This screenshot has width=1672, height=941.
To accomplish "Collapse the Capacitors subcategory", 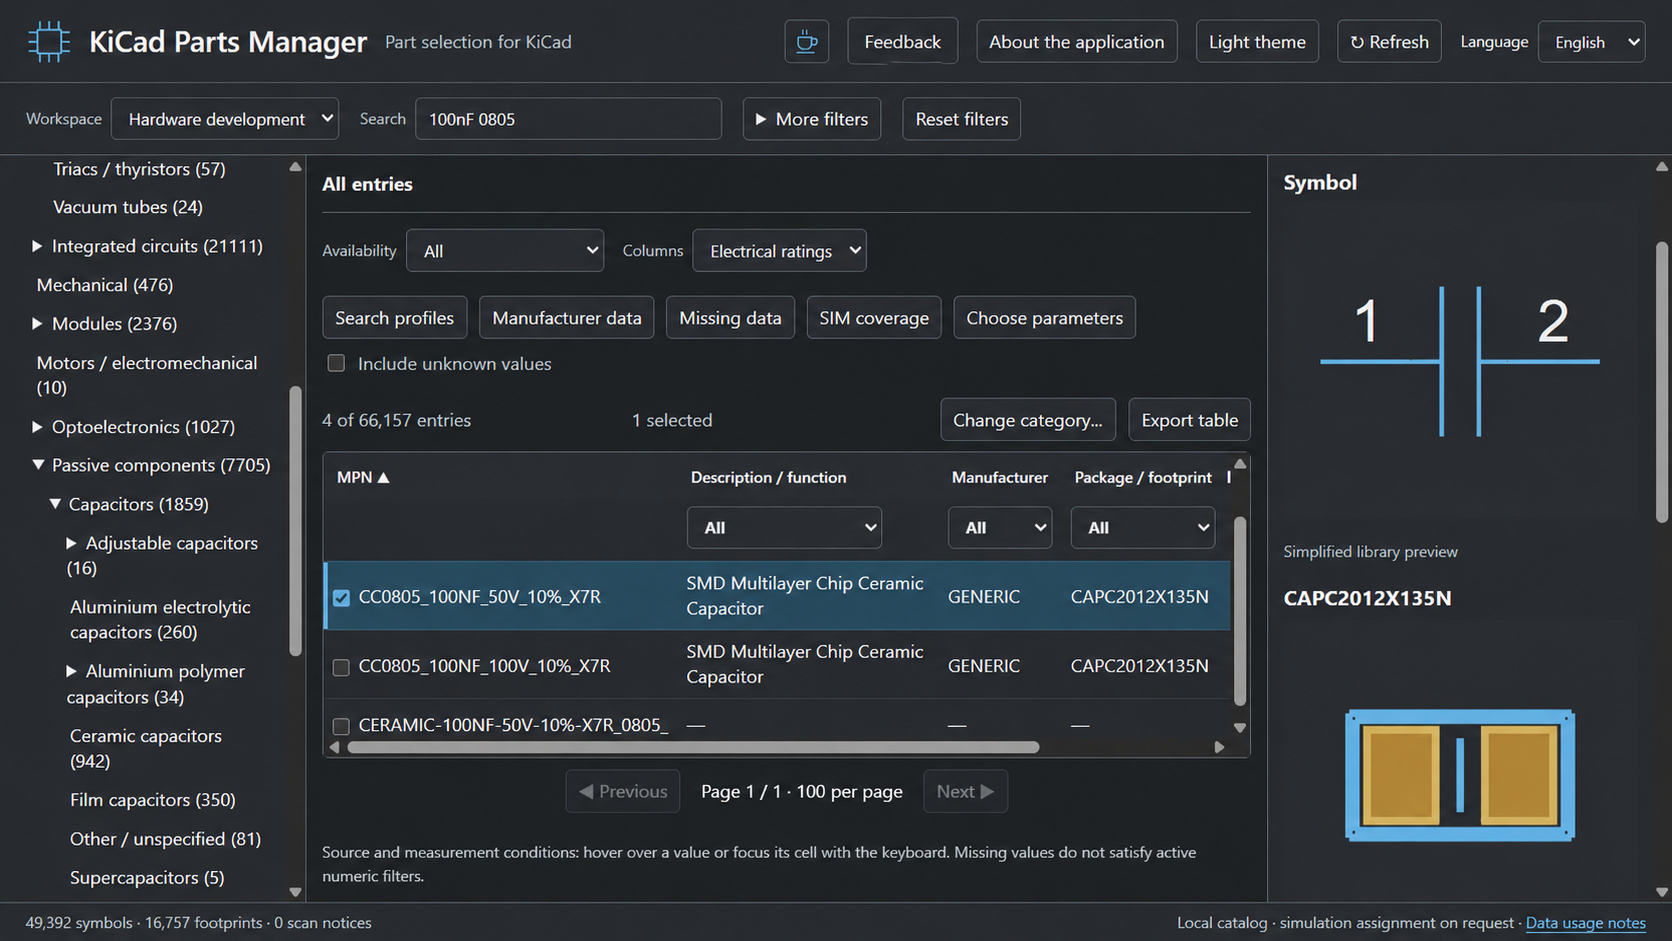I will tap(55, 504).
